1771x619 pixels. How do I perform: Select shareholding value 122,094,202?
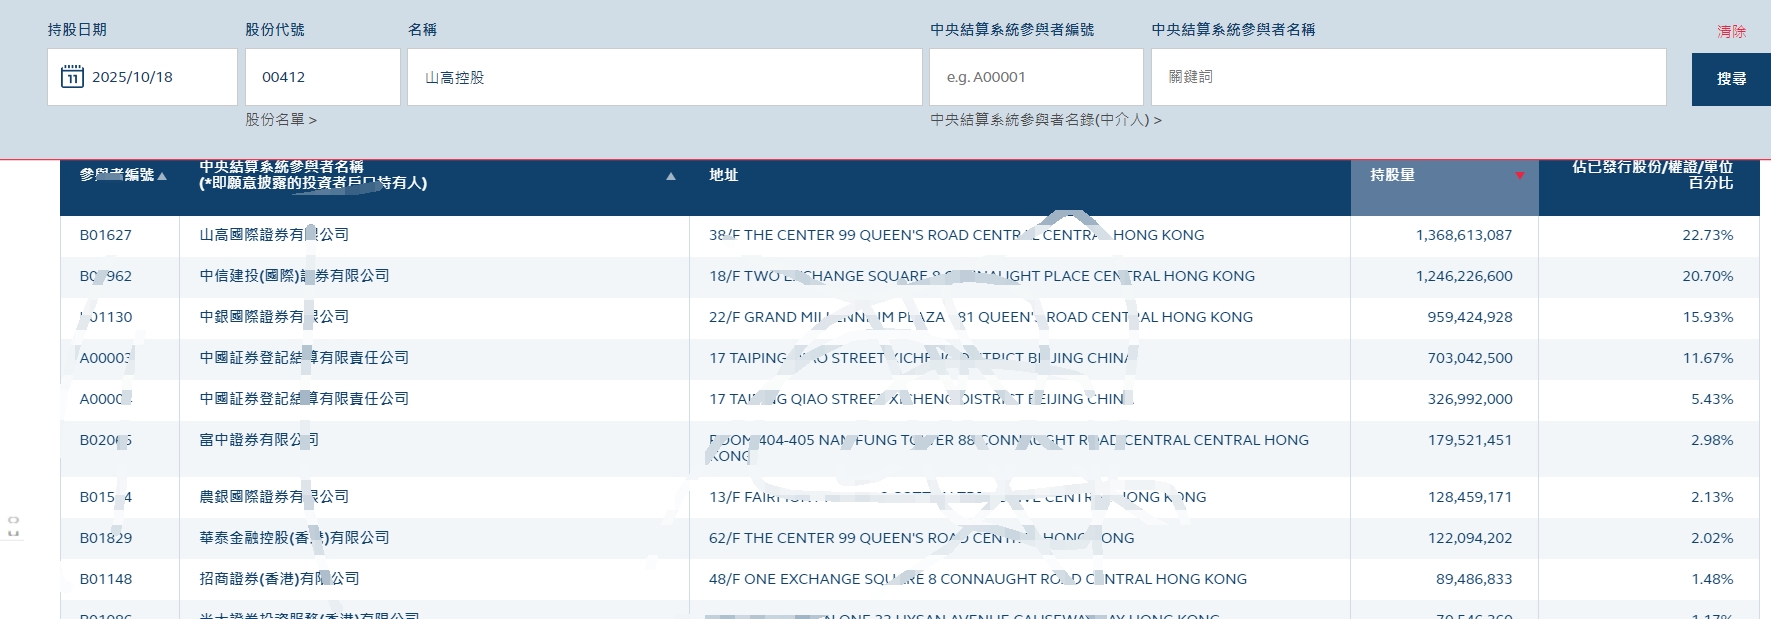point(1470,538)
